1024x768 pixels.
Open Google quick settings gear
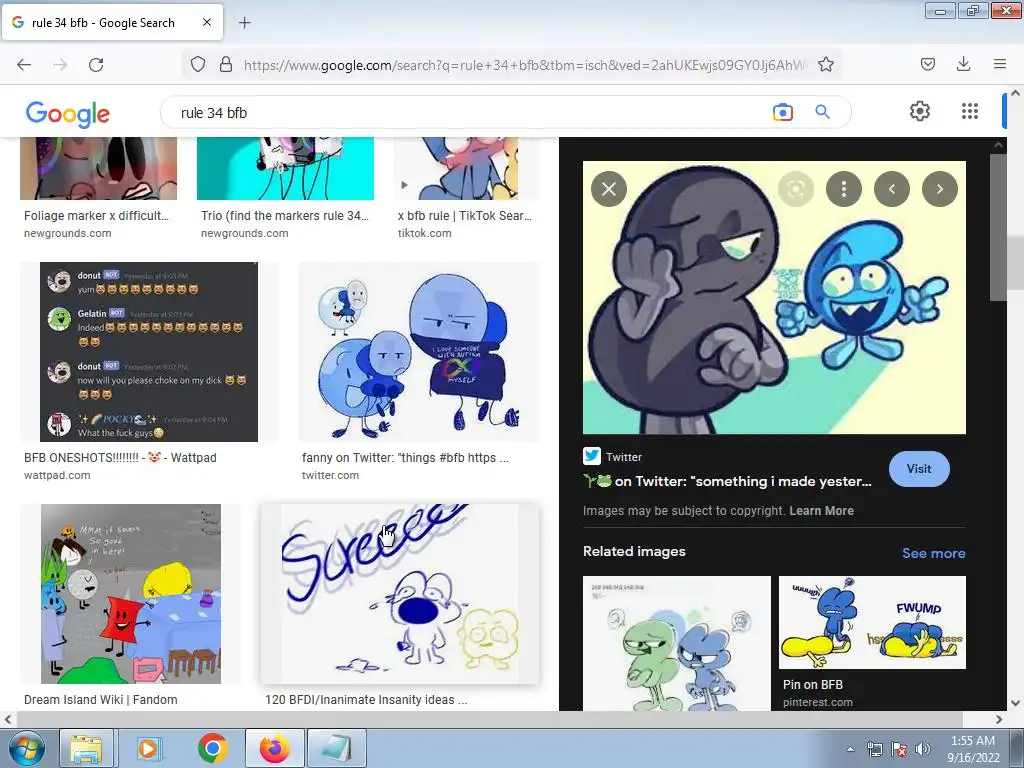point(920,111)
